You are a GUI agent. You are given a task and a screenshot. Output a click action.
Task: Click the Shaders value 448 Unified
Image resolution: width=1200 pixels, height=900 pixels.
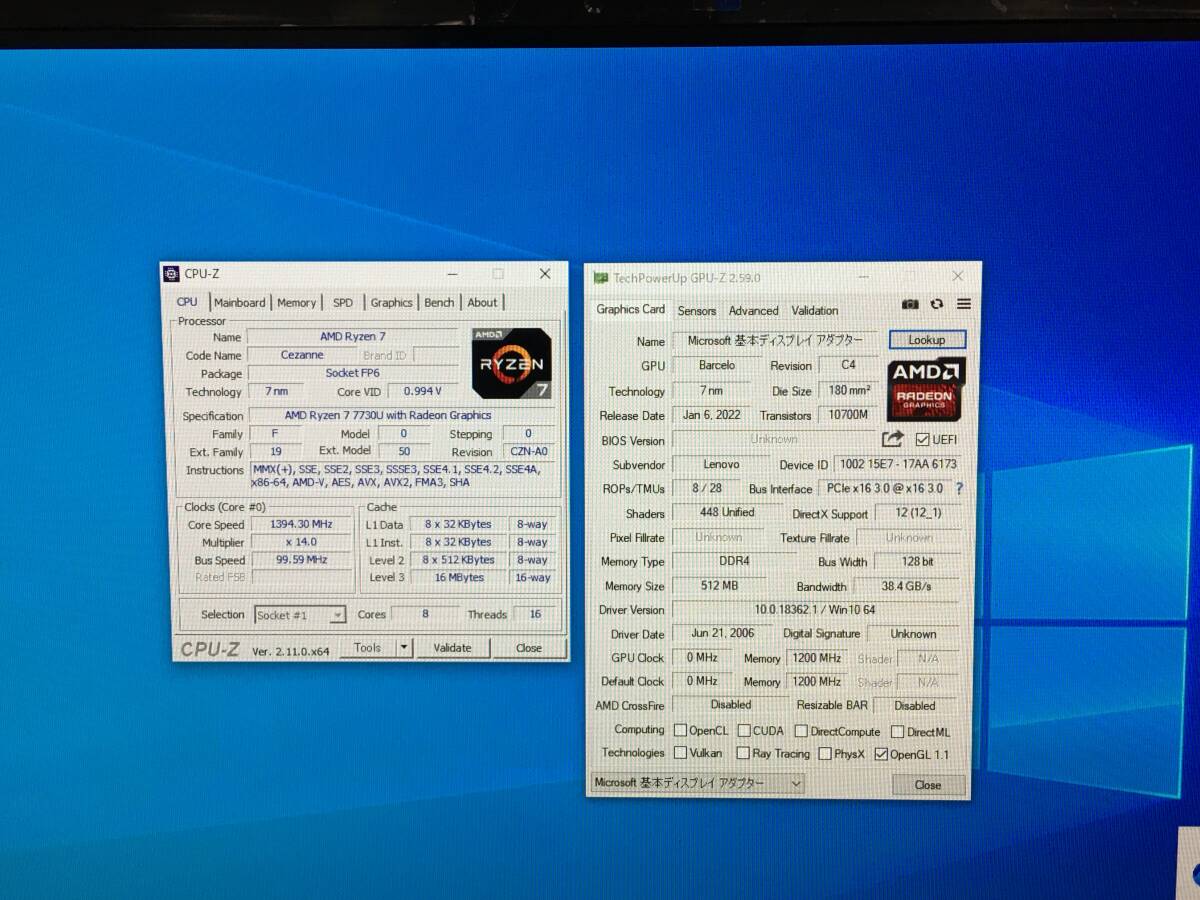[727, 513]
